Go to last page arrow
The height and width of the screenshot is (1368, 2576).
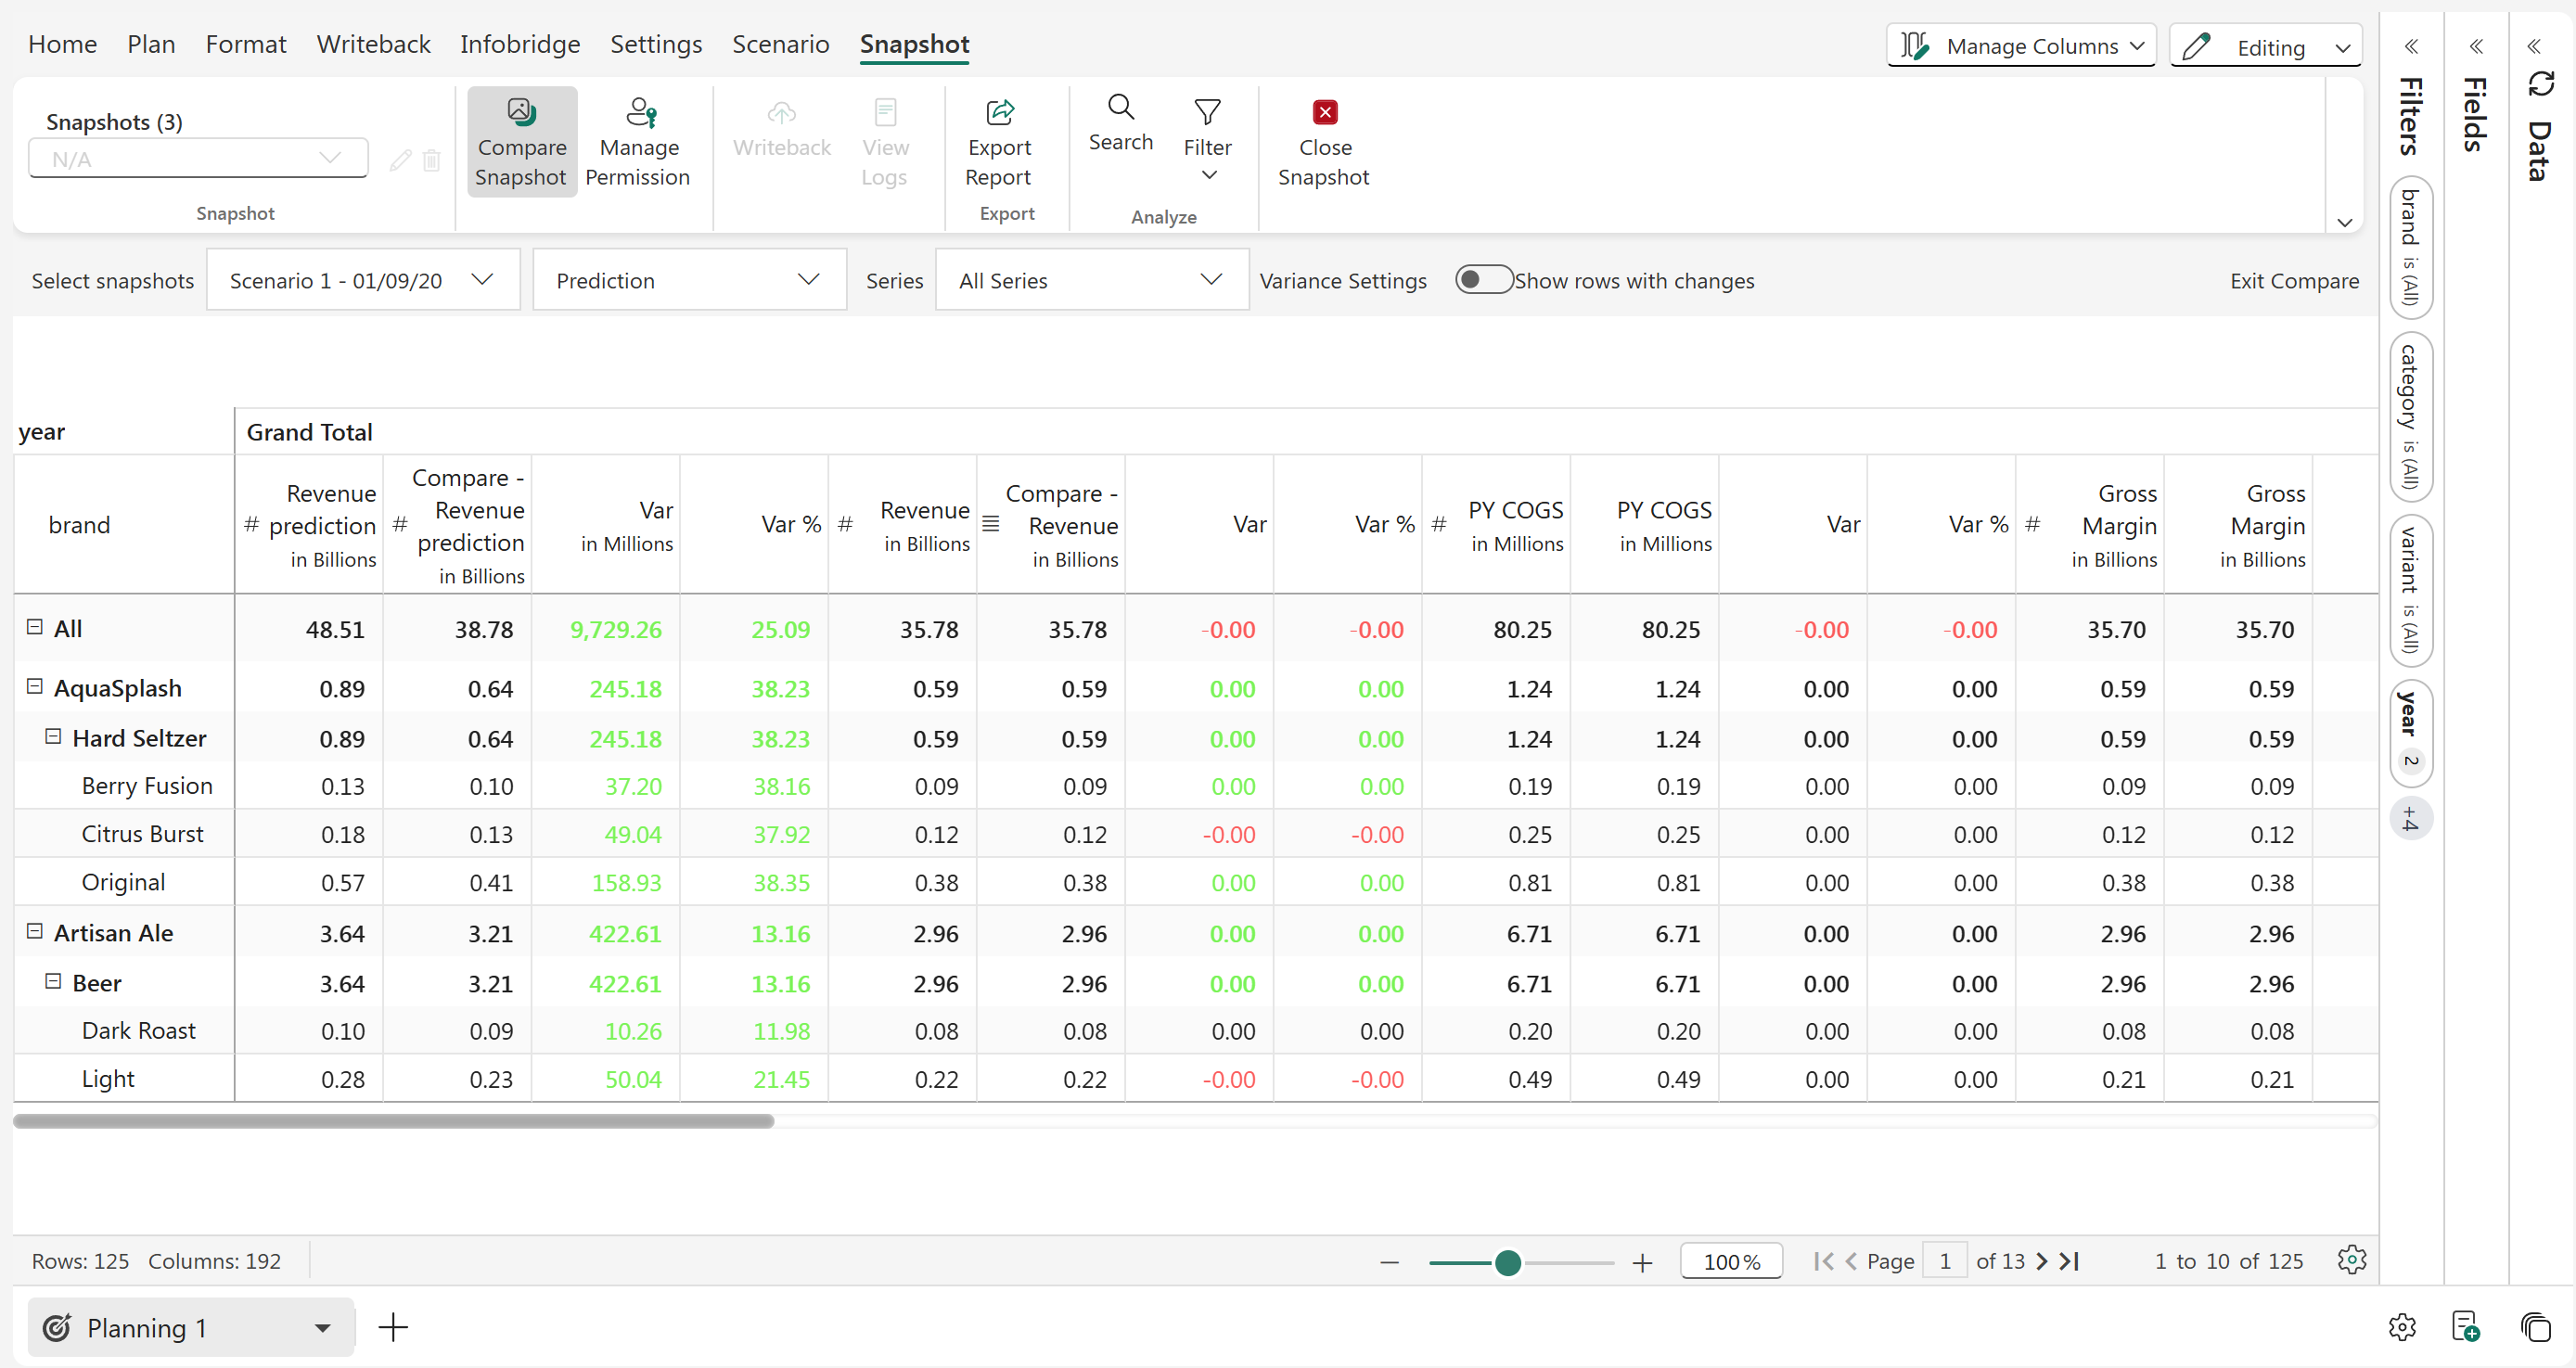pos(2070,1261)
